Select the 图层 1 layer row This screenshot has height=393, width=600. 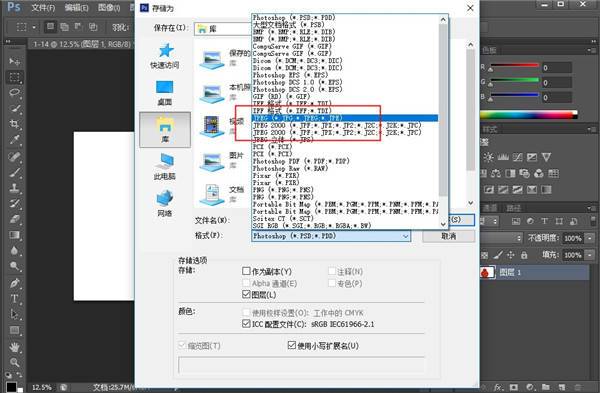535,272
